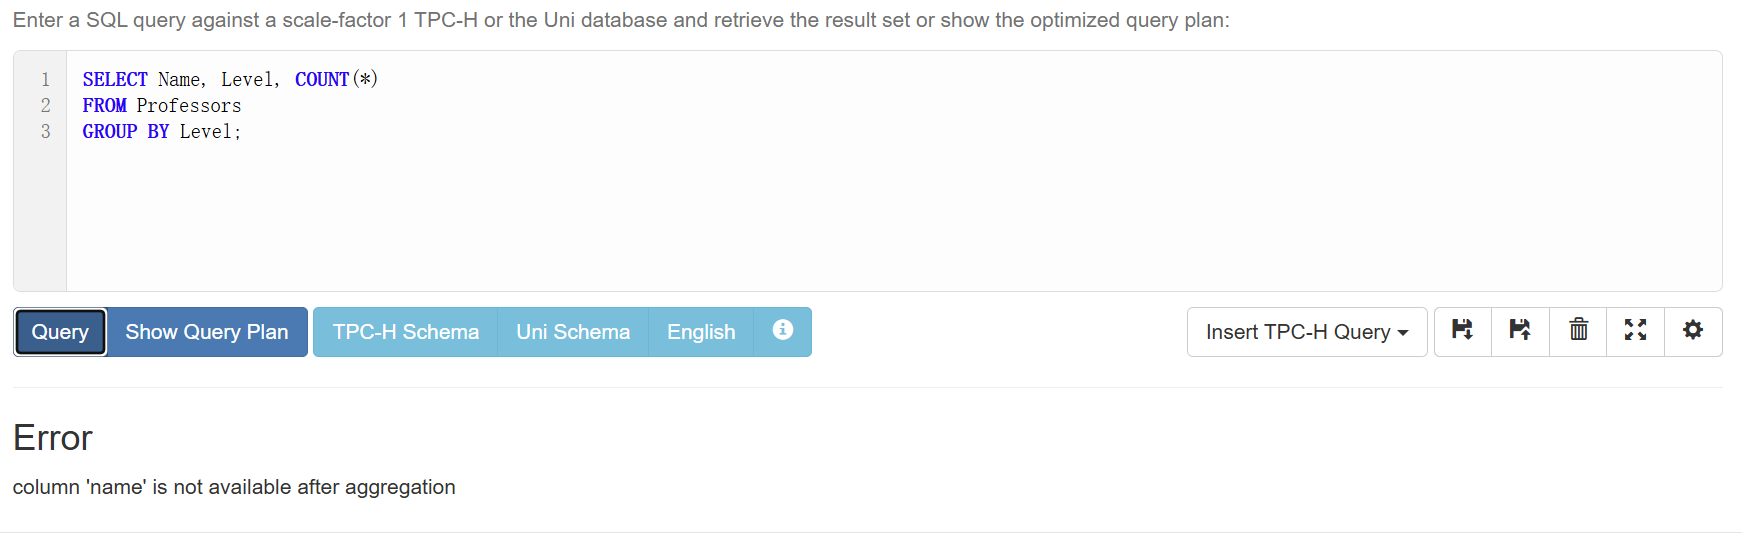Place cursor on the word Professors
The height and width of the screenshot is (545, 1742).
tap(189, 105)
